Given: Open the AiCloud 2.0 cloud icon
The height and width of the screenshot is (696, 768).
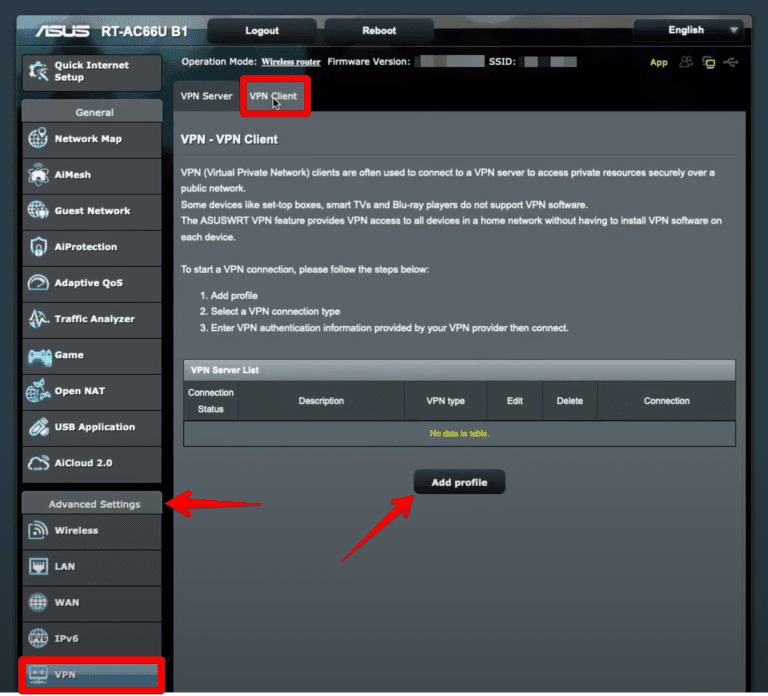Looking at the screenshot, I should click(x=39, y=463).
